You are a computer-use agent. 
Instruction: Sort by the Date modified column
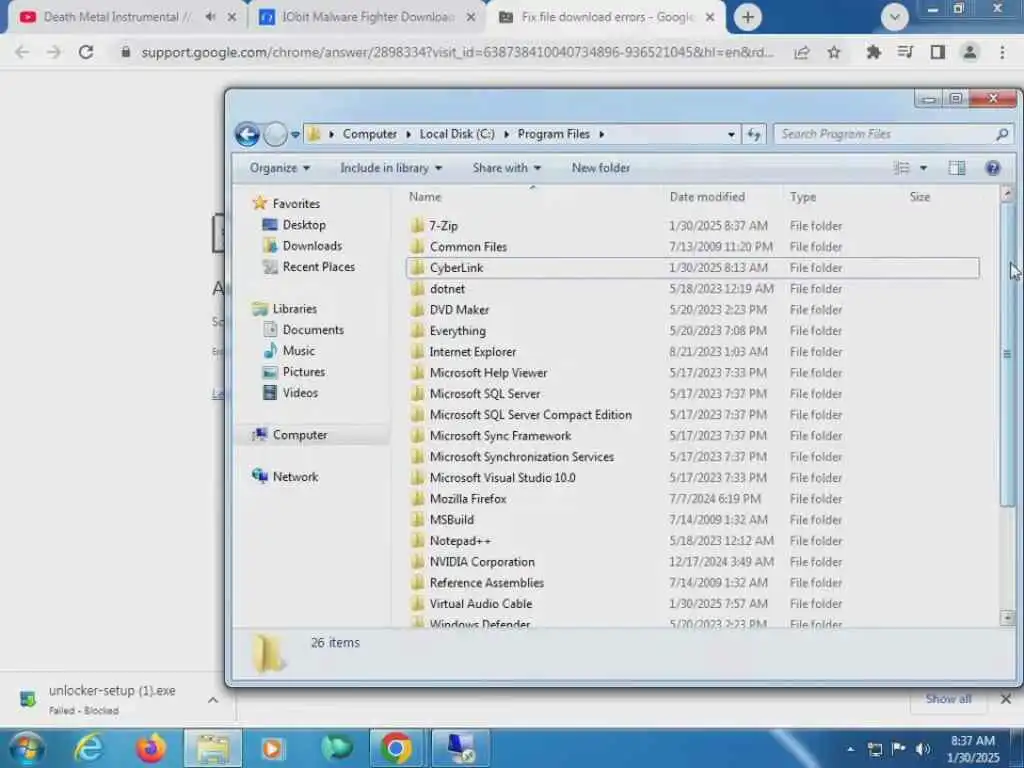[707, 197]
